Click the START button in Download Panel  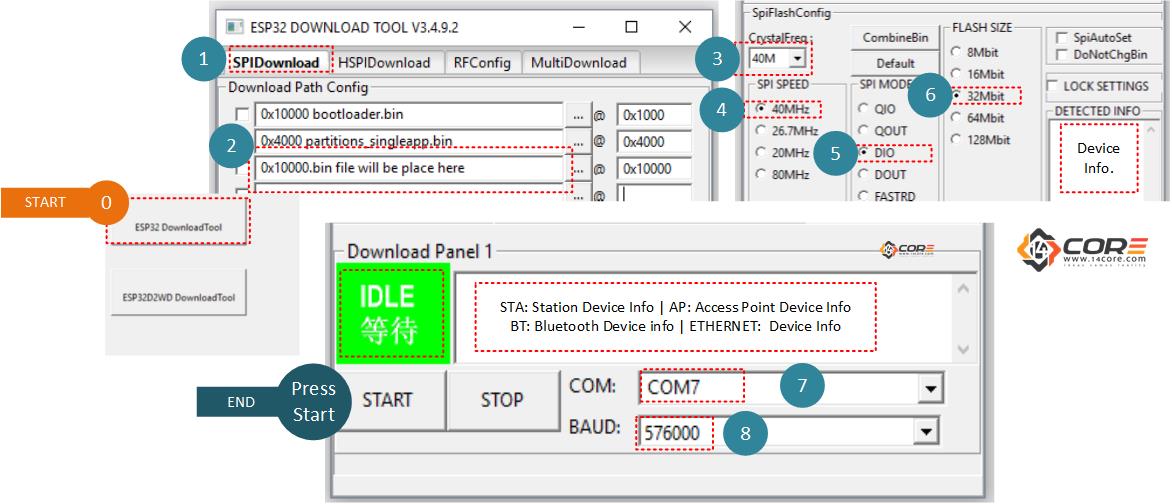point(387,400)
